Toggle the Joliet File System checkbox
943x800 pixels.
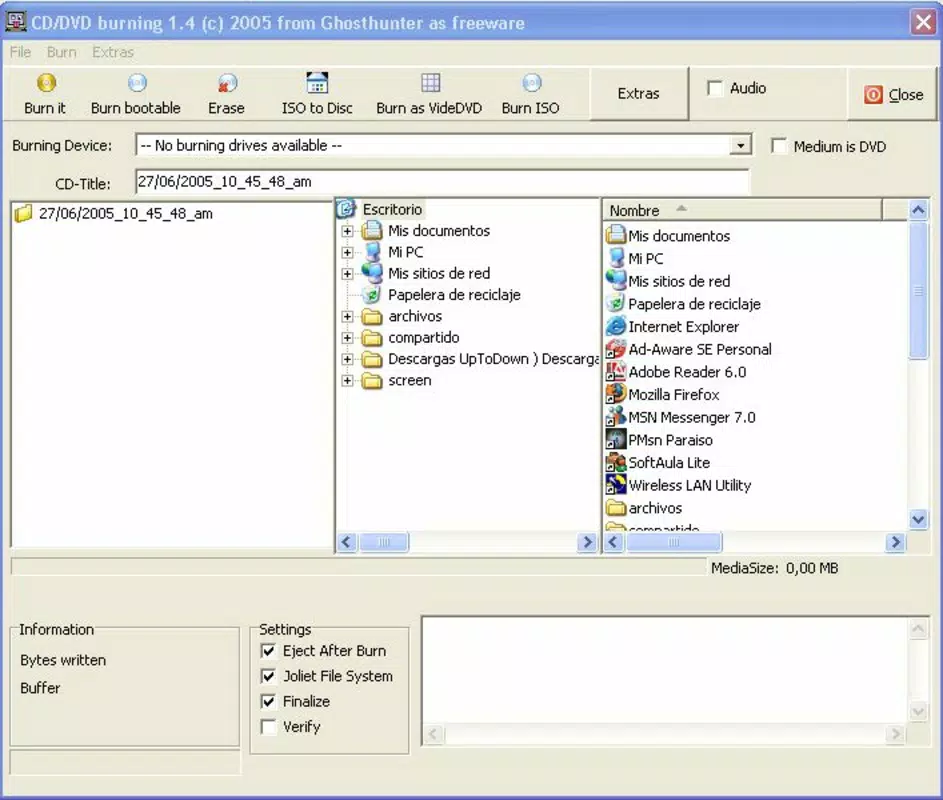point(269,676)
